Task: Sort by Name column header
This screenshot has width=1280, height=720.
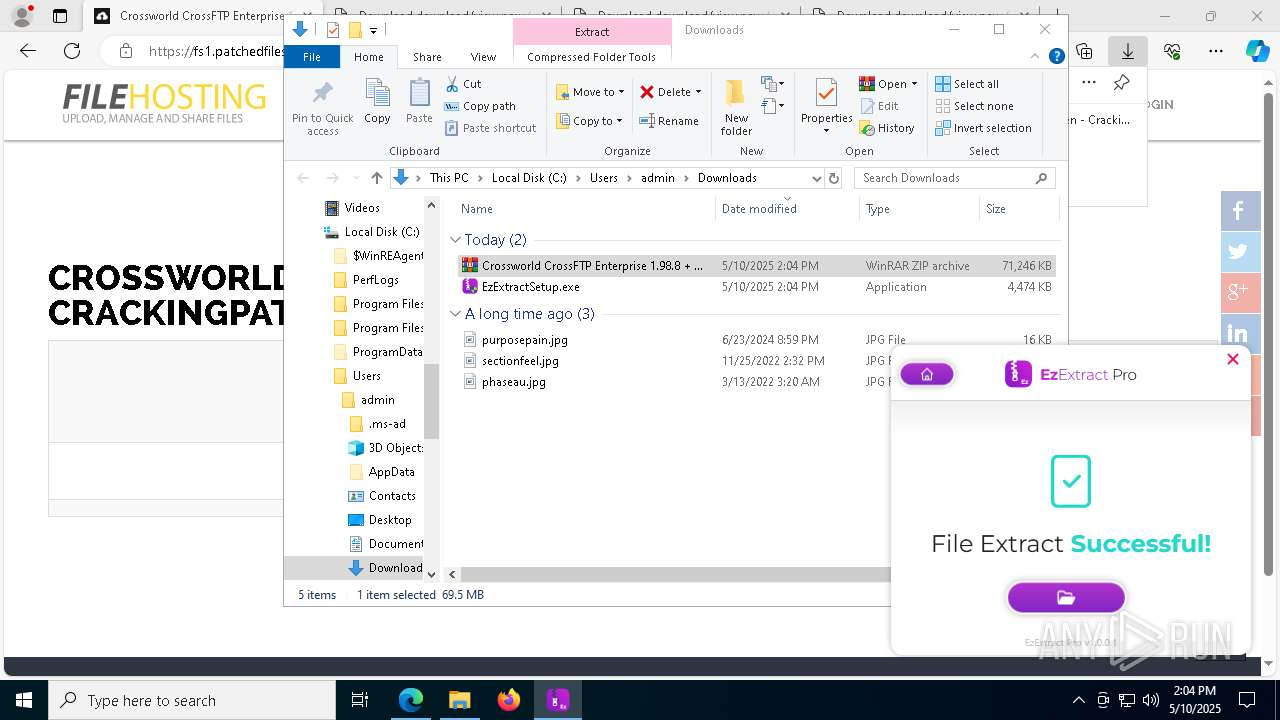Action: (x=585, y=209)
